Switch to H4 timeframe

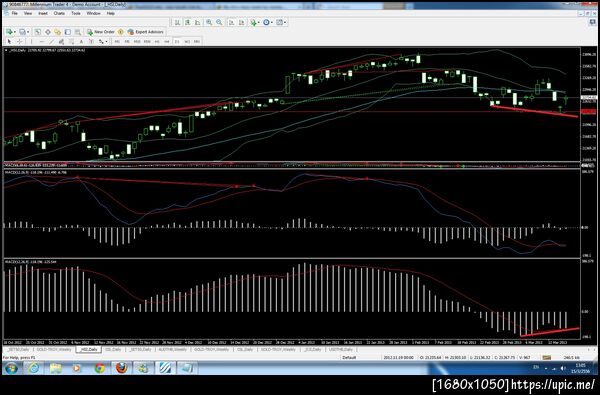(x=167, y=41)
